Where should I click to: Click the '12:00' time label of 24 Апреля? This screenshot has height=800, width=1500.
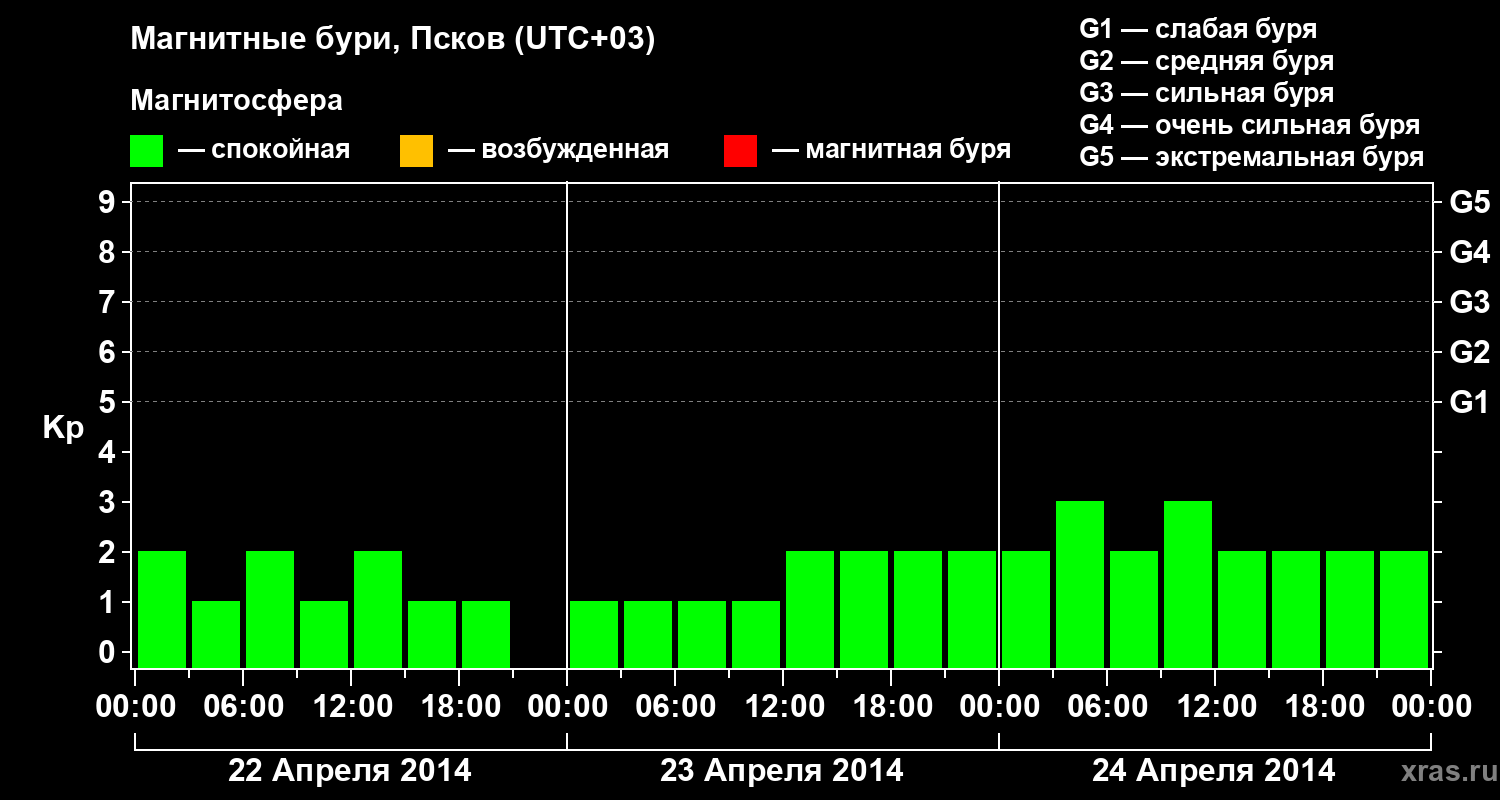point(1215,706)
